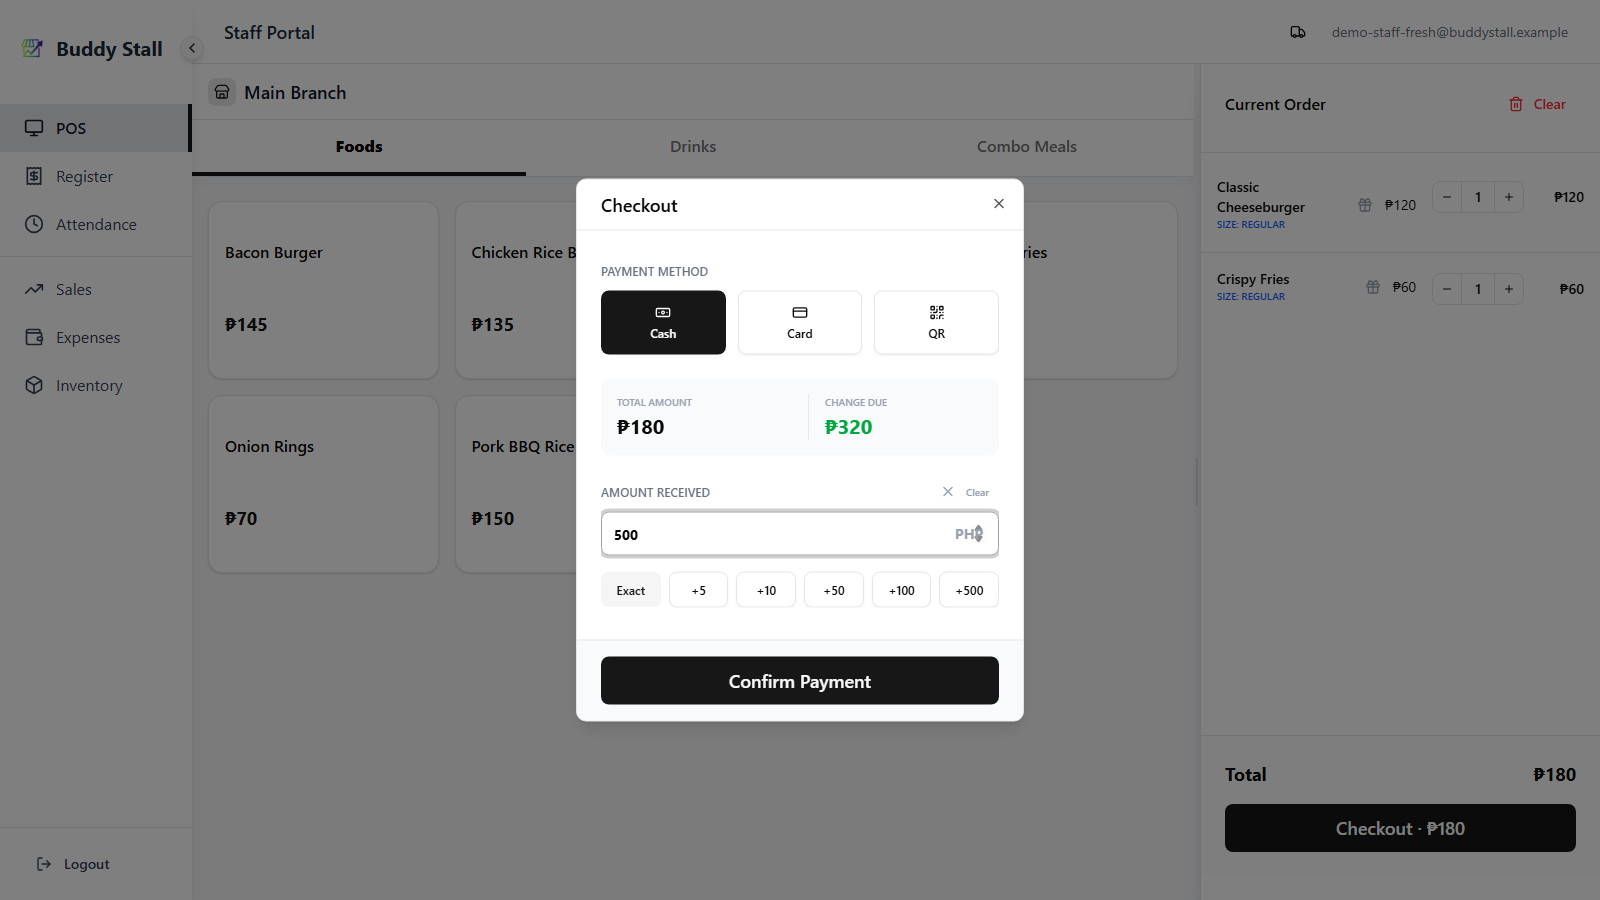Click the gift icon for Crispy Fries
Image resolution: width=1600 pixels, height=900 pixels.
1373,287
